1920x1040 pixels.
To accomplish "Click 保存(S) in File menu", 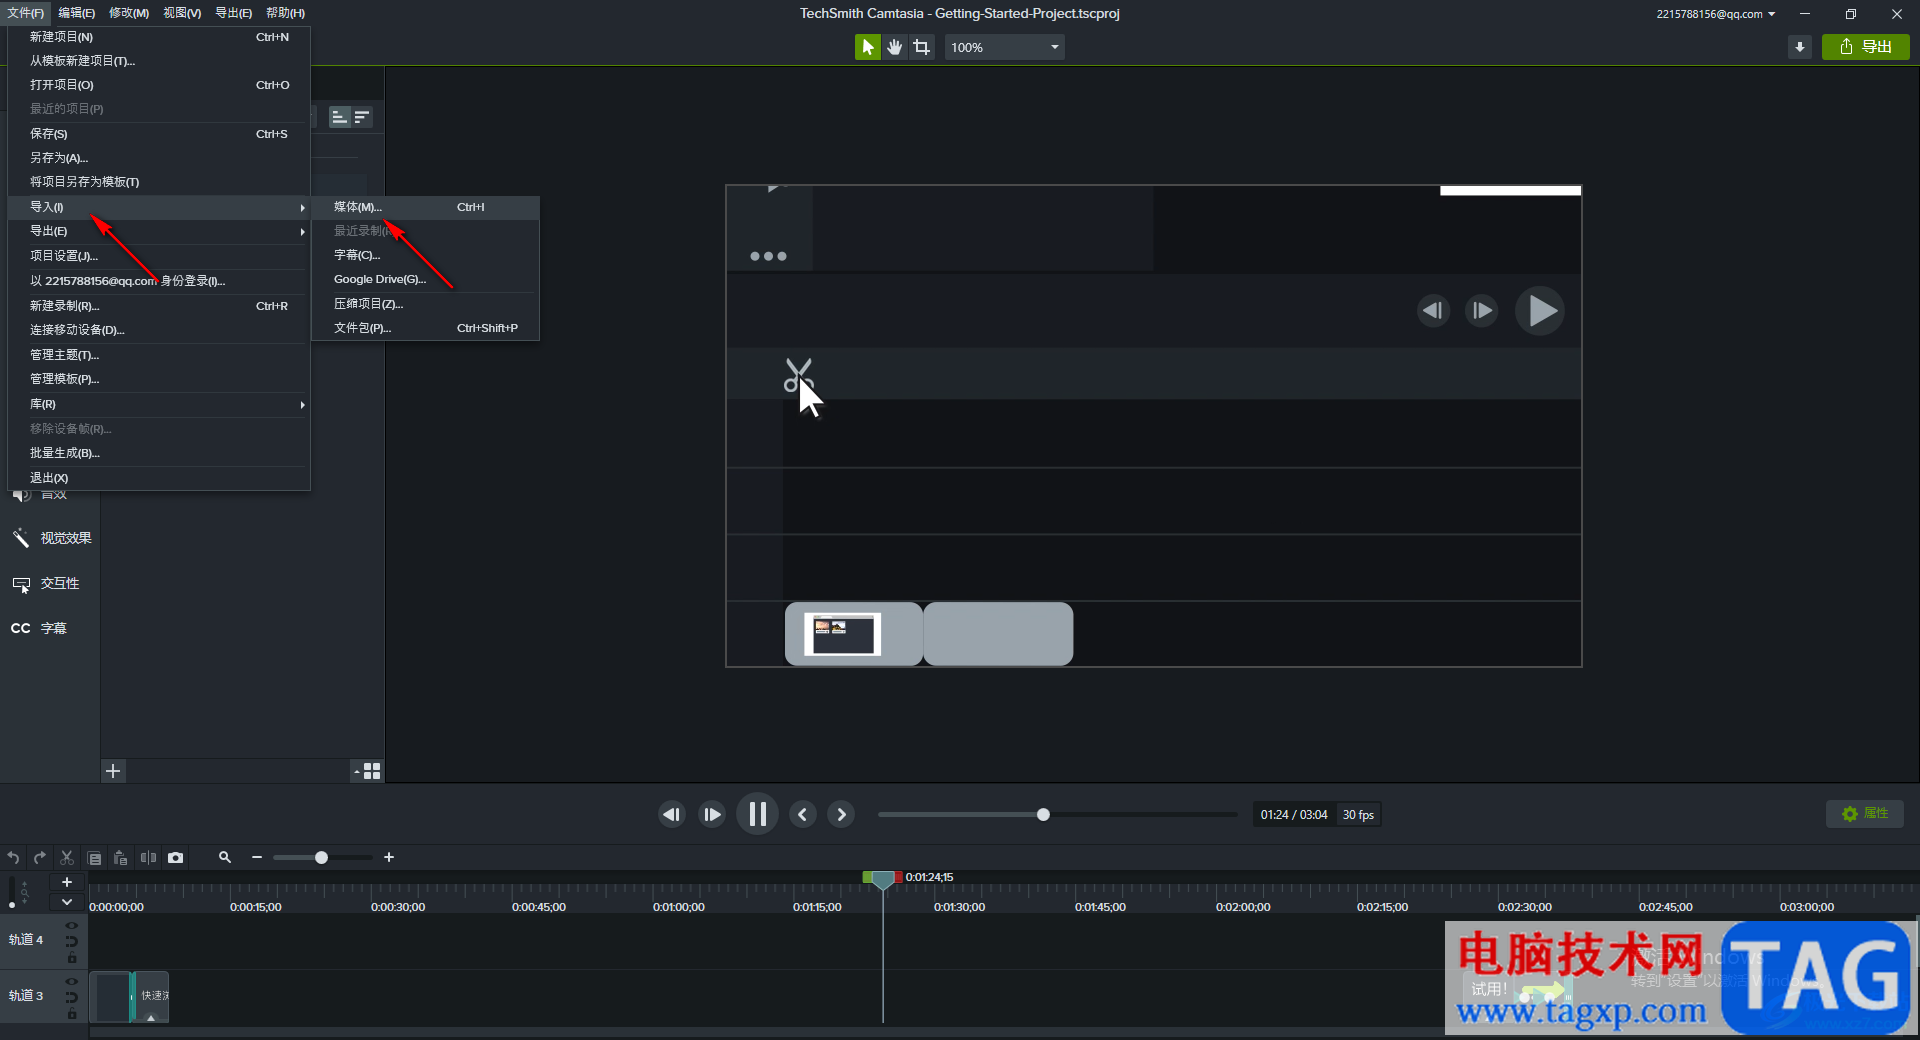I will pos(159,134).
